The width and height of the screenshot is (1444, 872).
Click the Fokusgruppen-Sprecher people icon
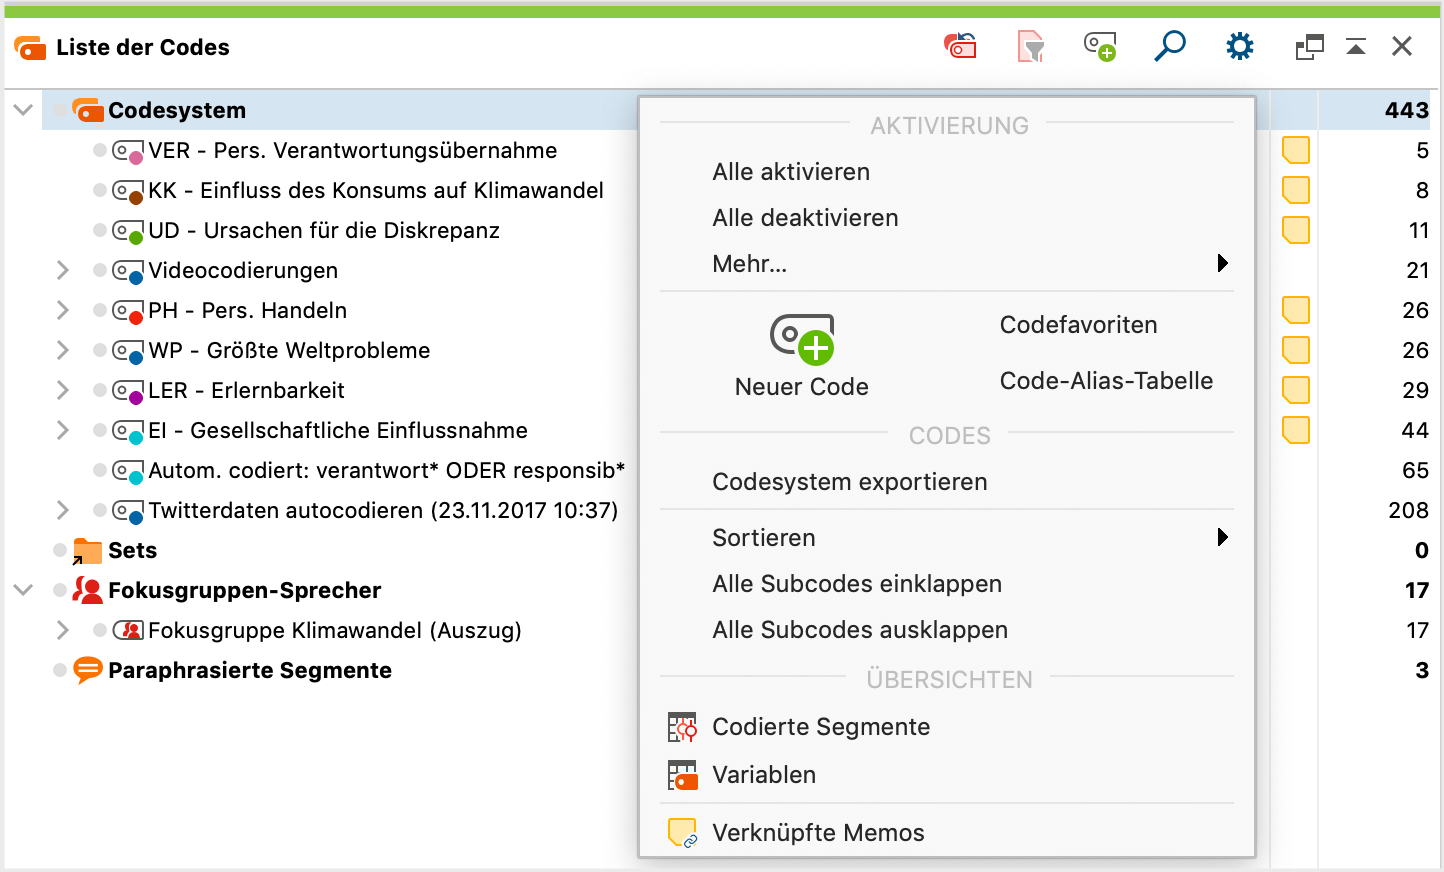[x=87, y=590]
